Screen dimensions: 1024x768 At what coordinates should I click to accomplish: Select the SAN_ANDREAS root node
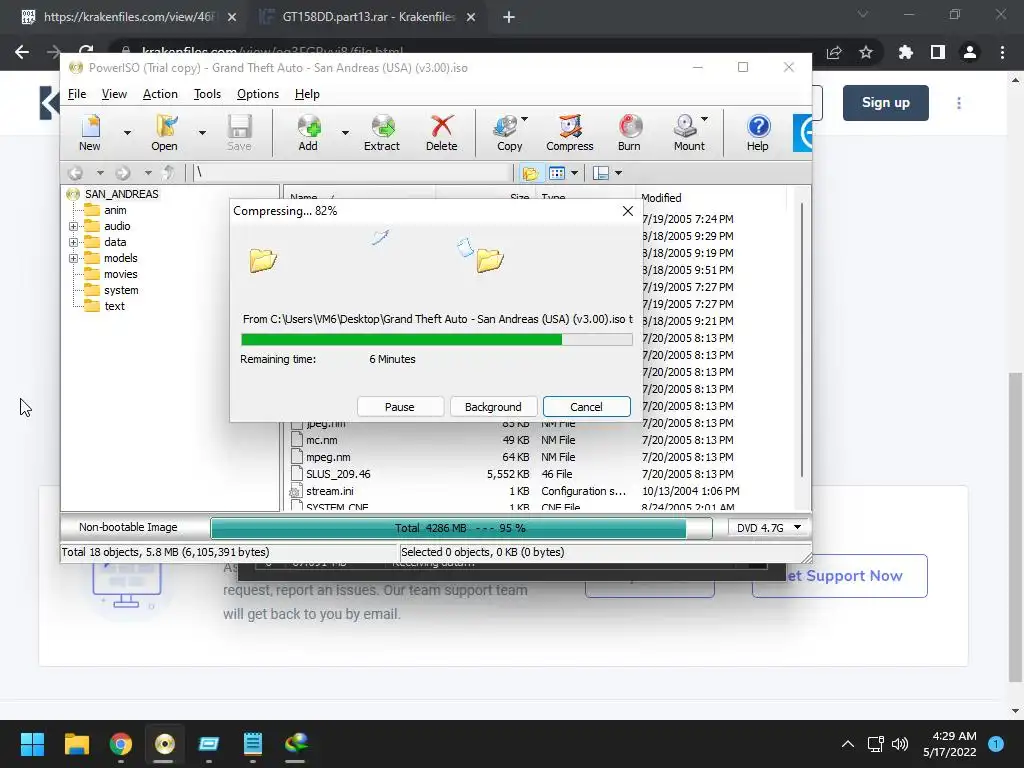121,194
